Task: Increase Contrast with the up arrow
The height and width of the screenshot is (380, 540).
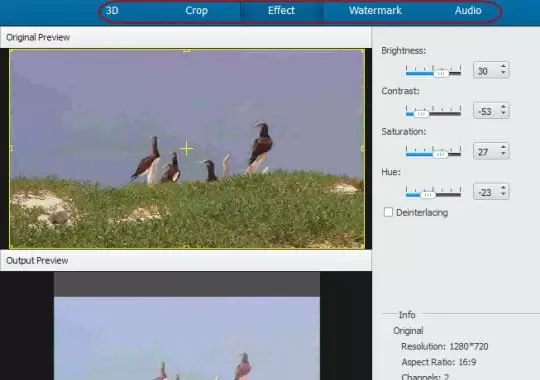Action: tap(503, 107)
